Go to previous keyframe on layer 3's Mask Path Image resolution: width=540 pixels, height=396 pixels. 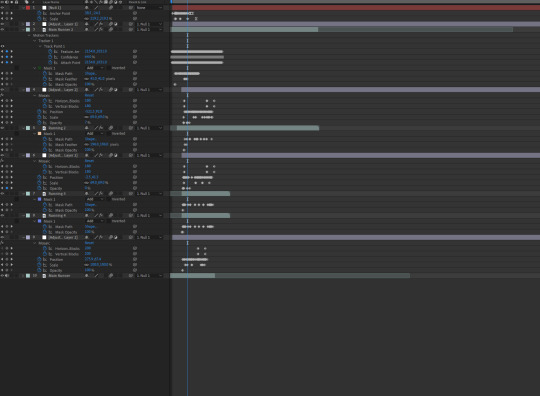click(2, 73)
